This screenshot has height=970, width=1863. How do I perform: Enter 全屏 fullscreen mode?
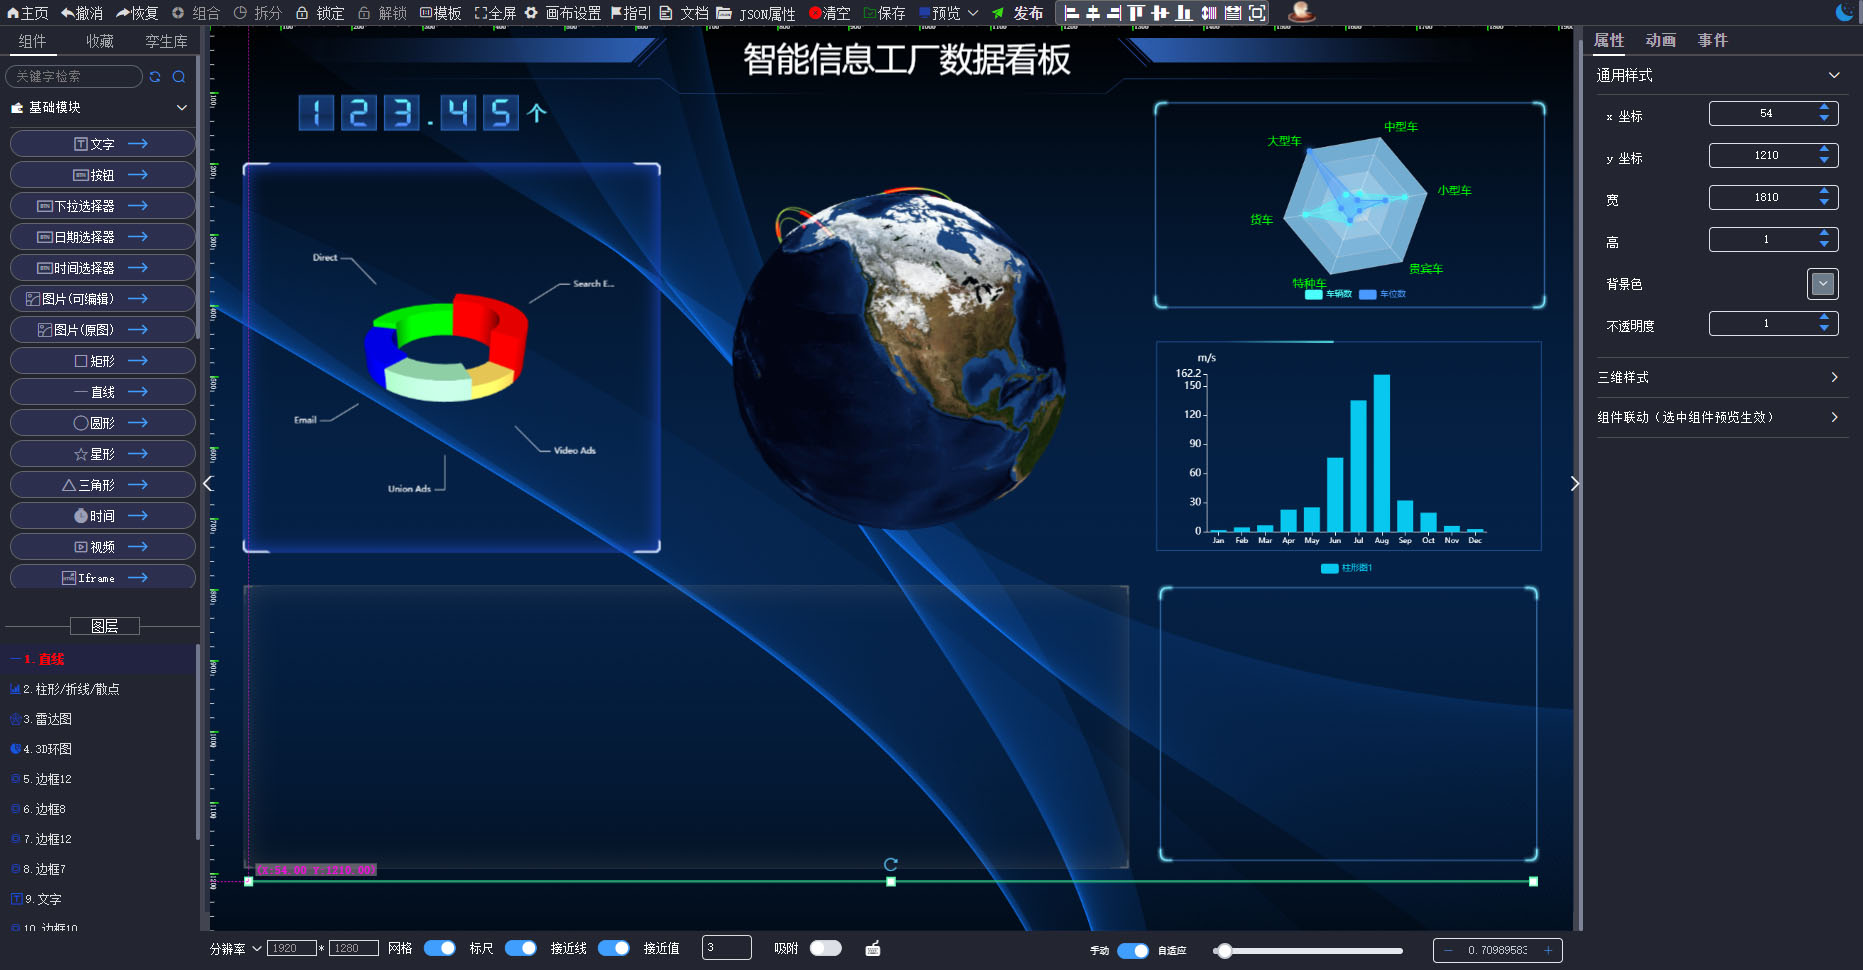tap(495, 13)
